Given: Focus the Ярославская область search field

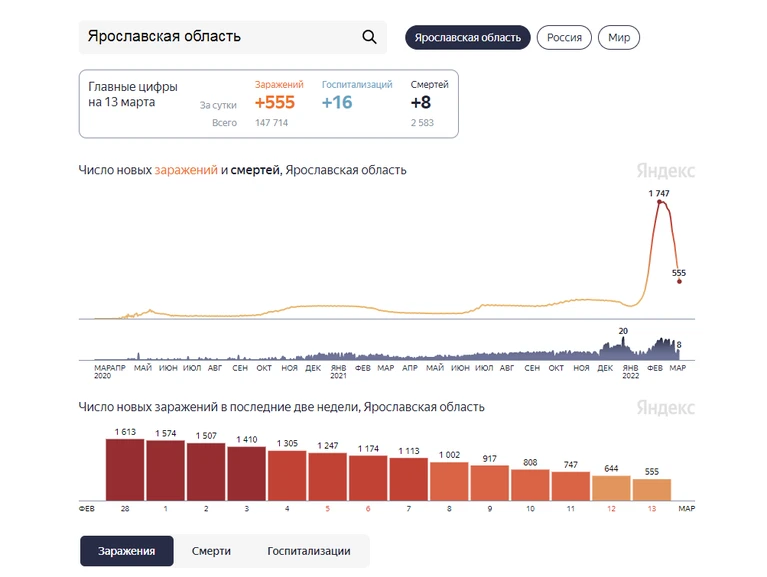Looking at the screenshot, I should pos(233,37).
